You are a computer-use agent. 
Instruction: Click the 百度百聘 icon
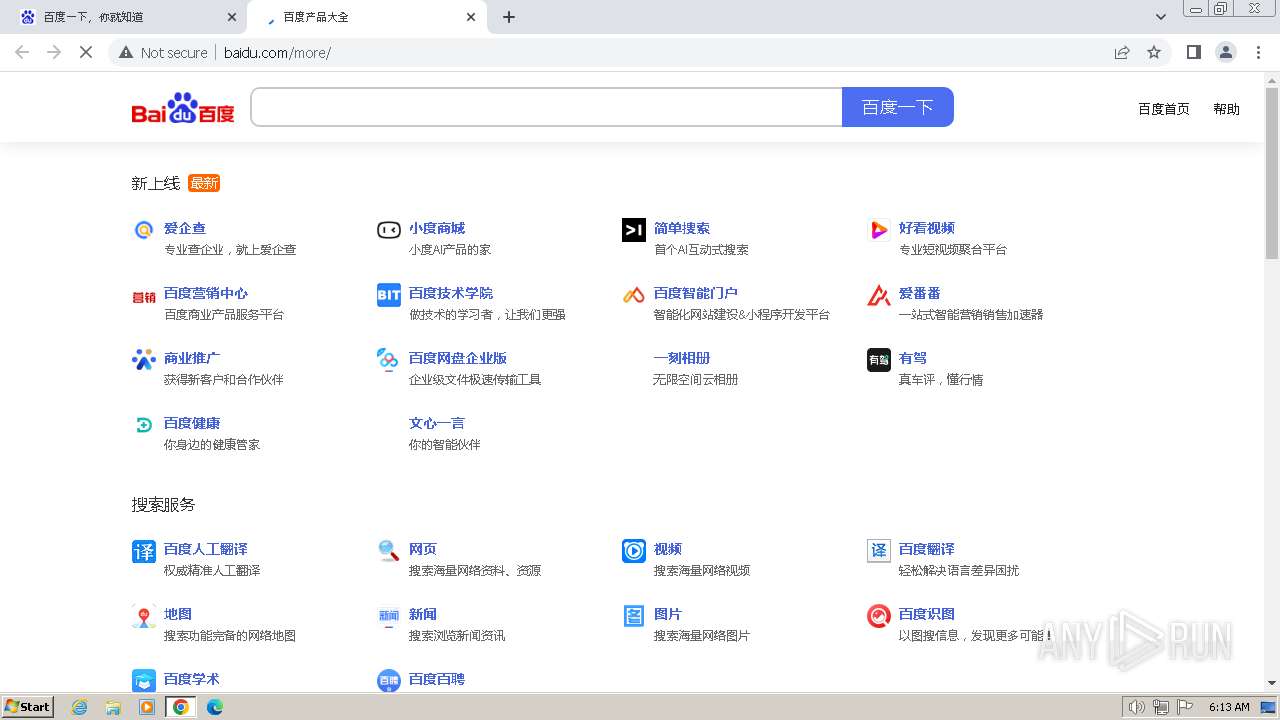(x=389, y=680)
